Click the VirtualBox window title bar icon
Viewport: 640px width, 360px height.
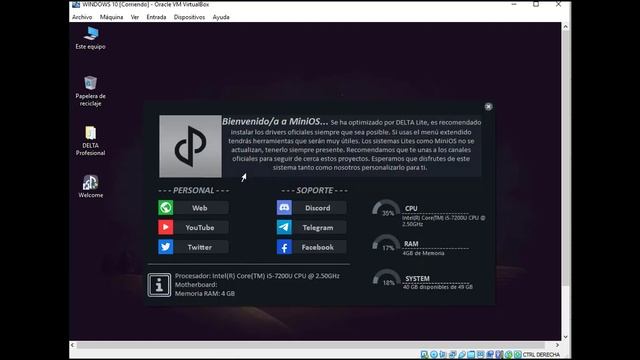click(76, 4)
